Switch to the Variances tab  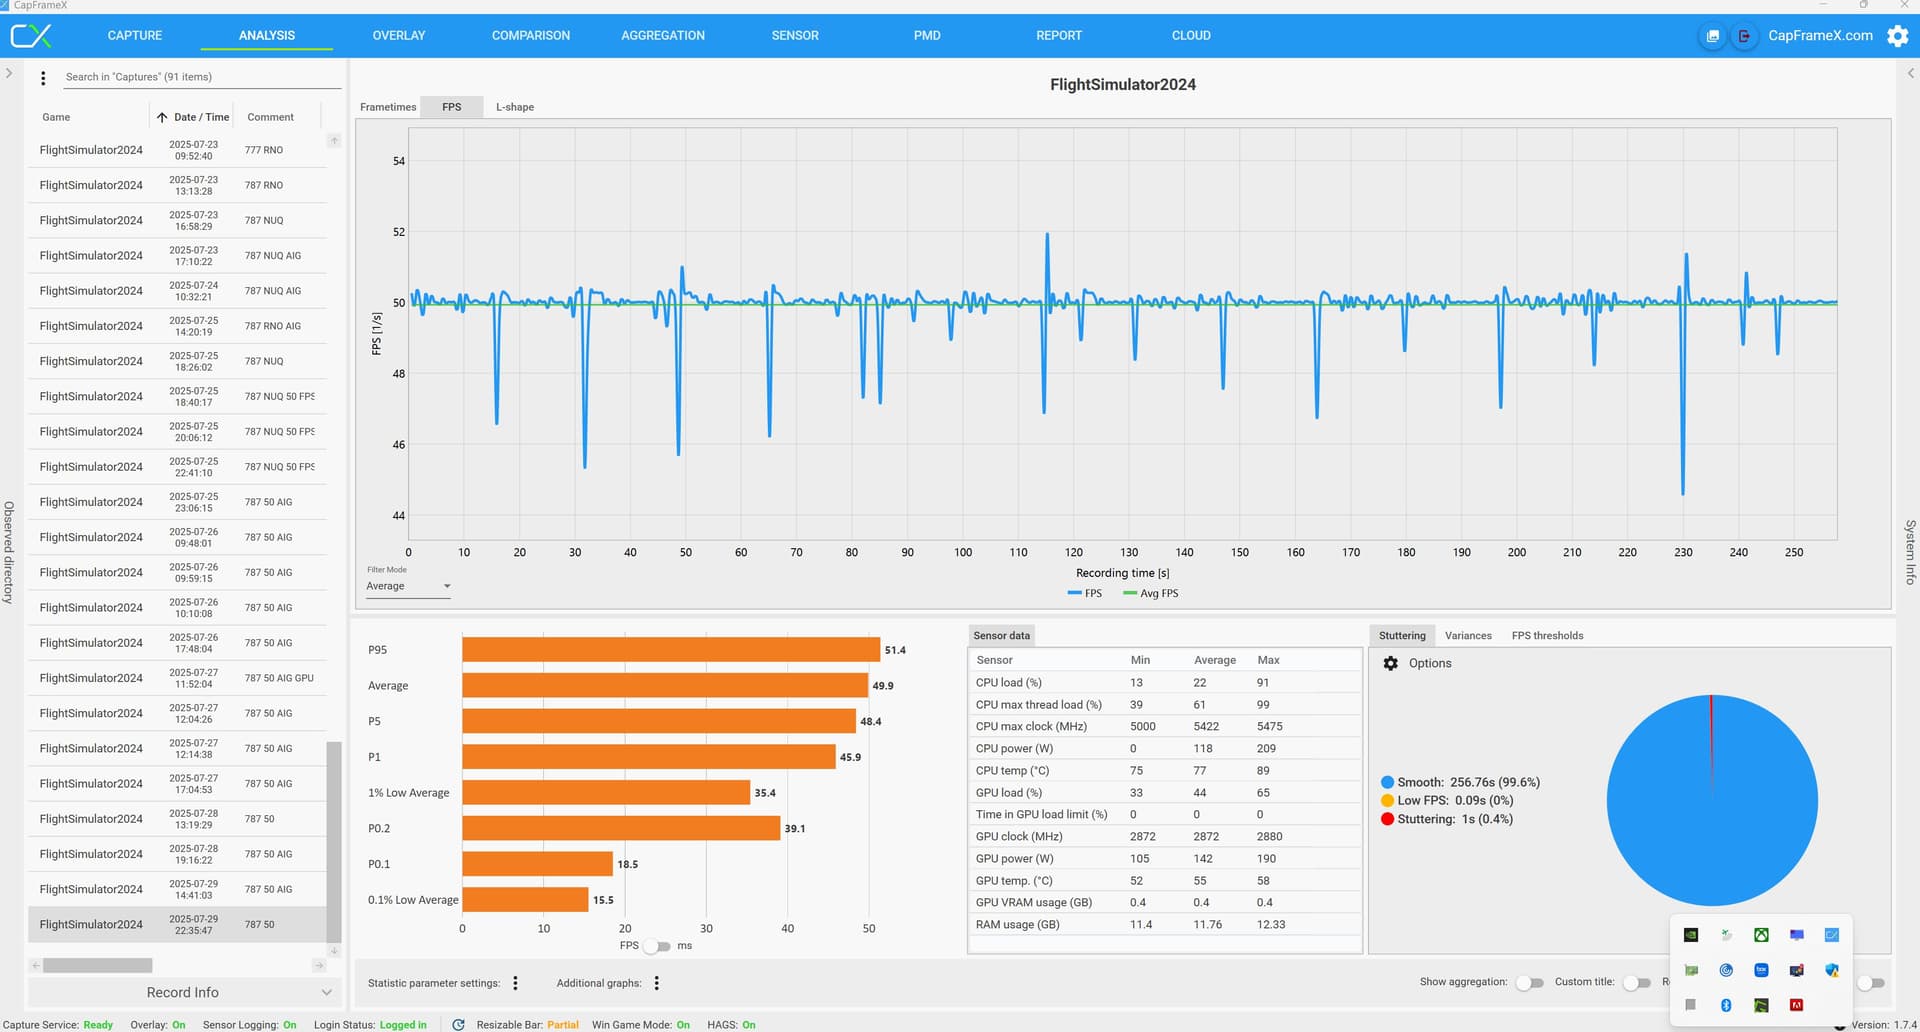(1468, 636)
